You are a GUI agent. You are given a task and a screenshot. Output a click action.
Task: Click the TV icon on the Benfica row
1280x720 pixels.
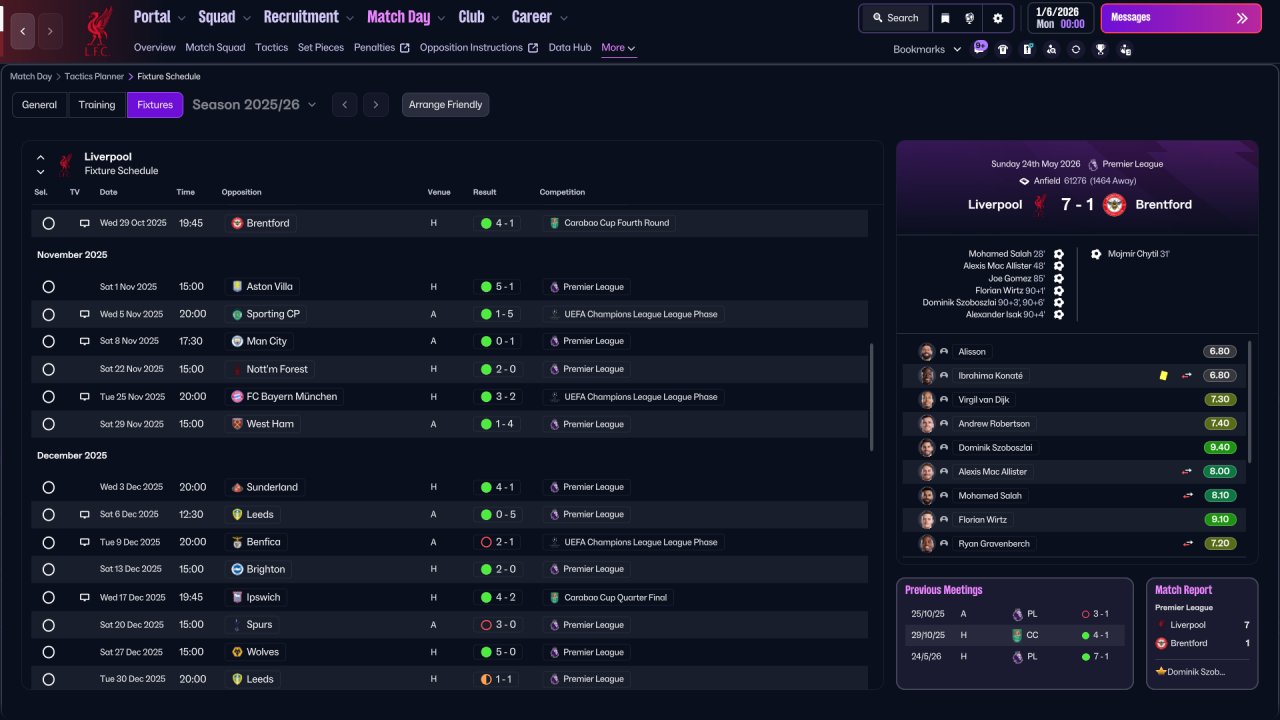pos(85,542)
